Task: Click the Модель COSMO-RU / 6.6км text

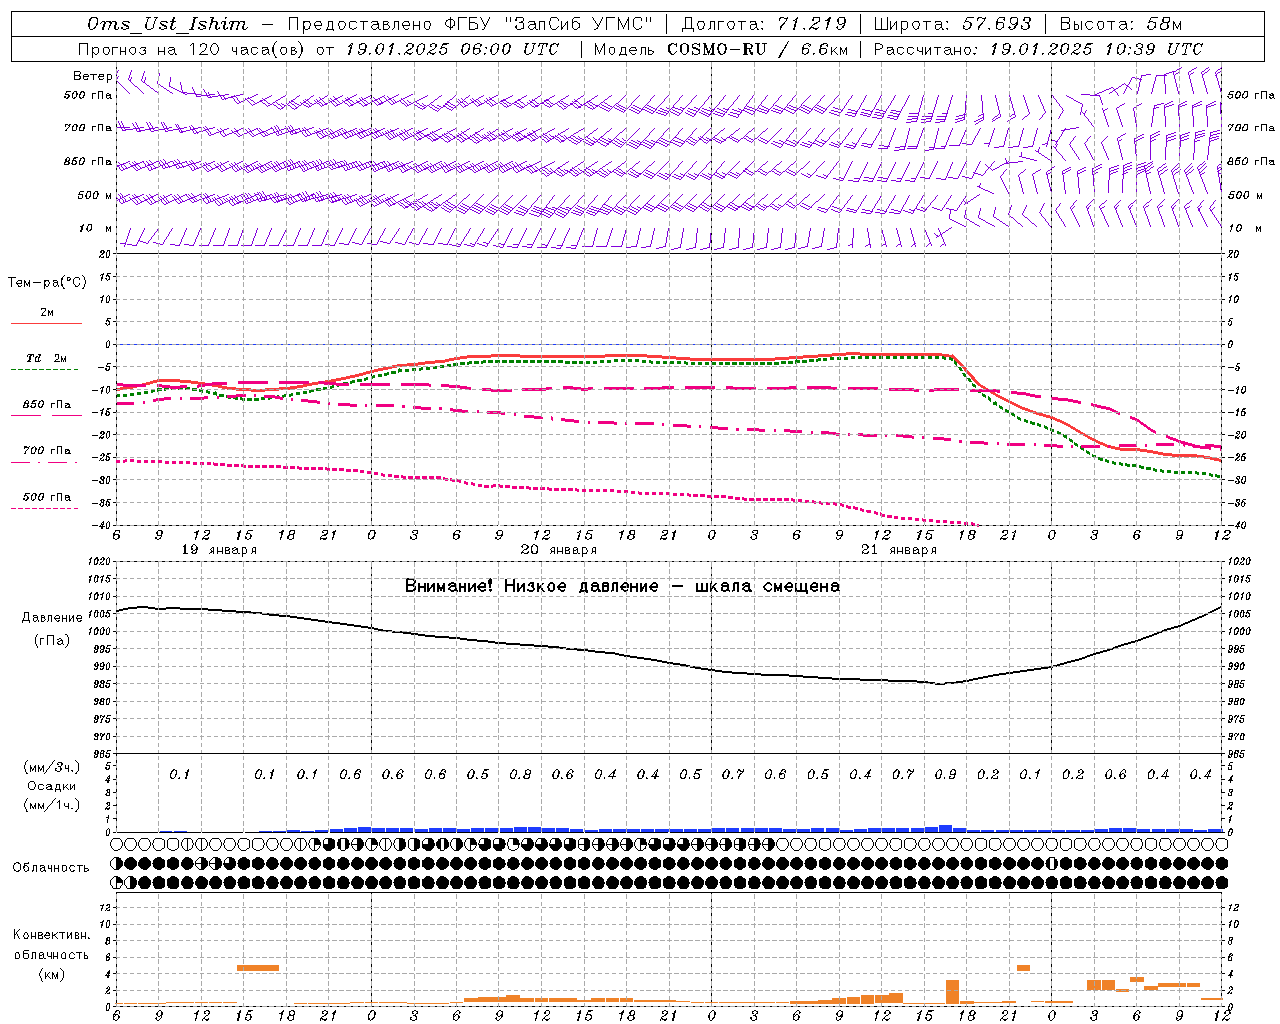Action: point(721,49)
